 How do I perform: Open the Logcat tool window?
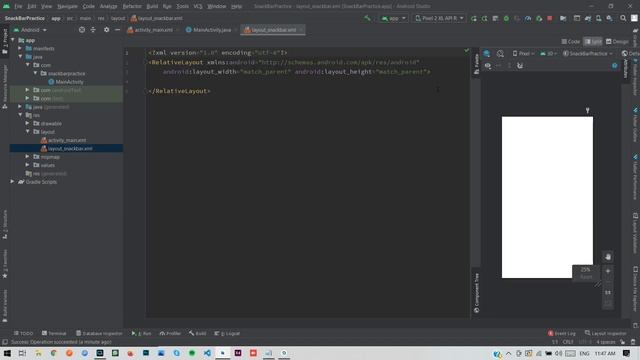pyautogui.click(x=227, y=333)
